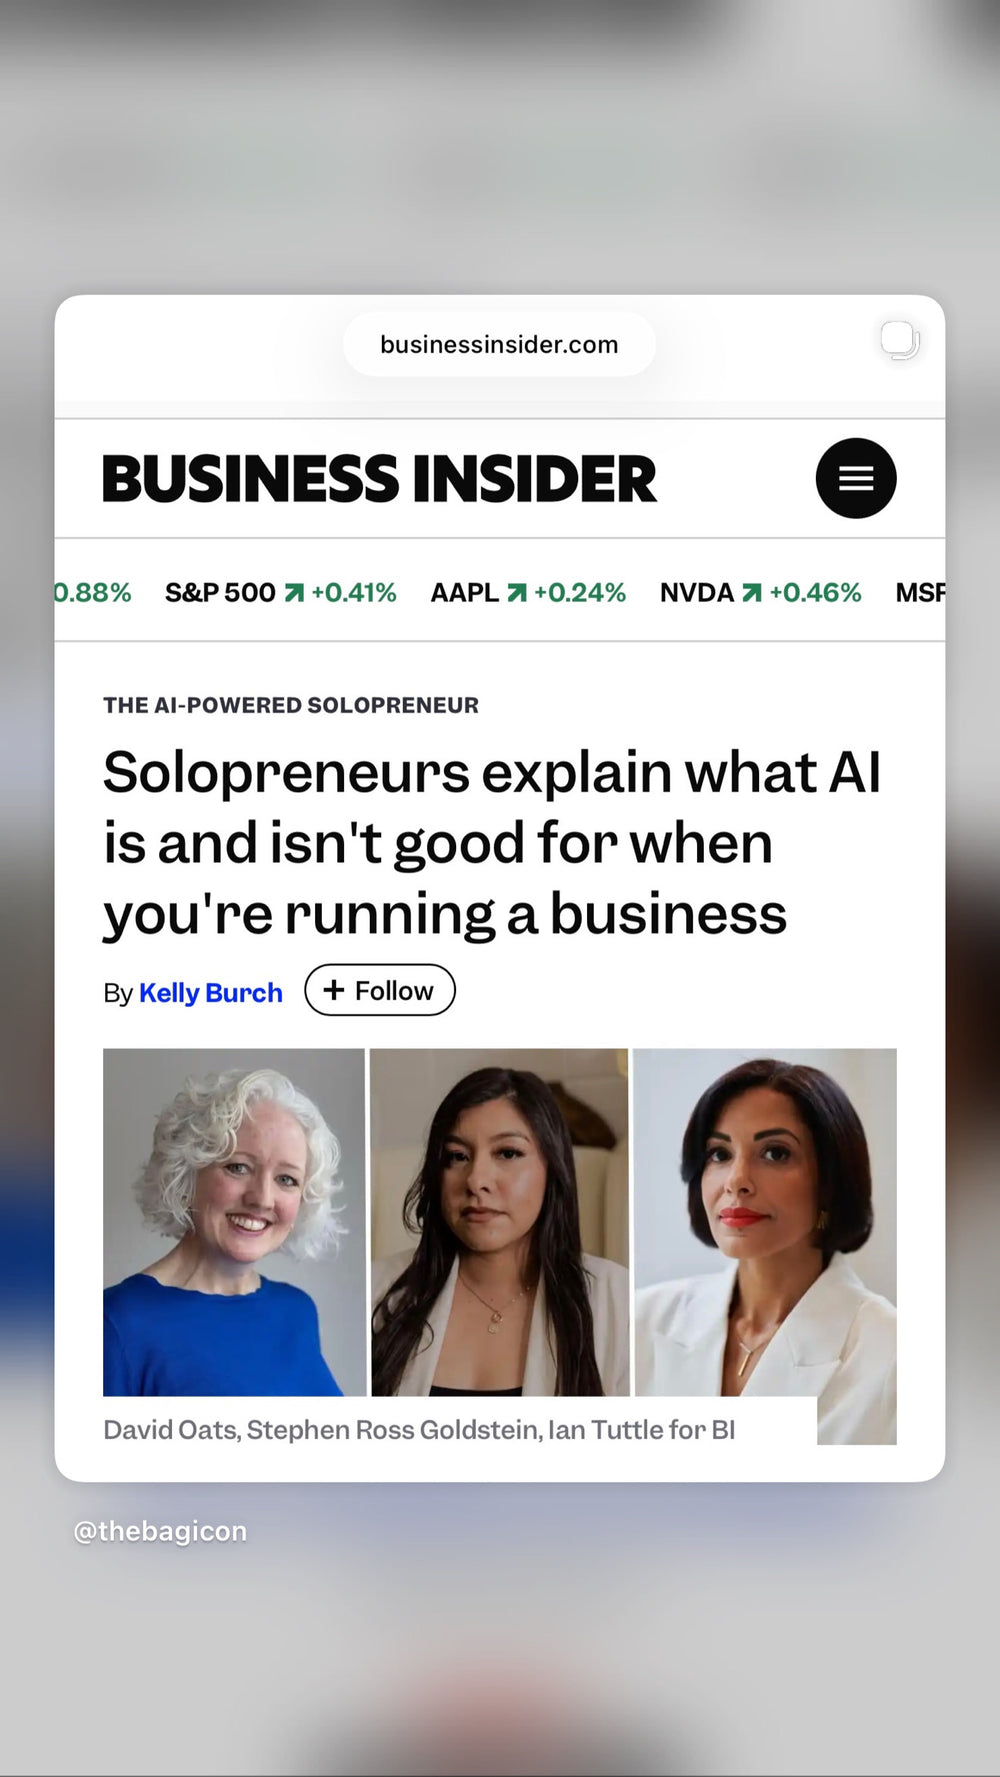Screen dimensions: 1000x1777
Task: Click the cut-off 0.88% ticker value
Action: coord(93,593)
